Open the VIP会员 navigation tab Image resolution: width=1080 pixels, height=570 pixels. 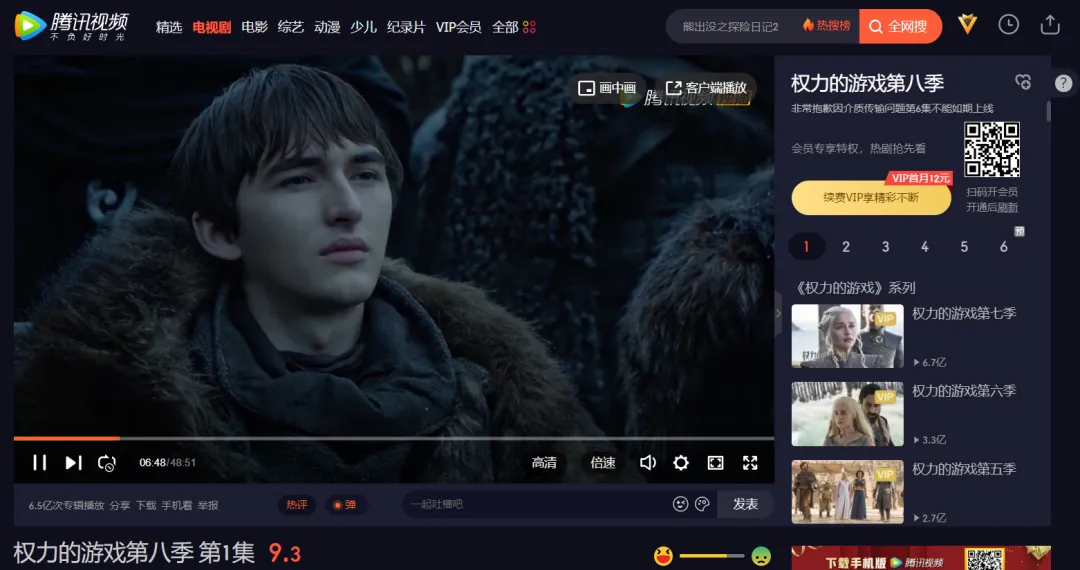click(459, 28)
